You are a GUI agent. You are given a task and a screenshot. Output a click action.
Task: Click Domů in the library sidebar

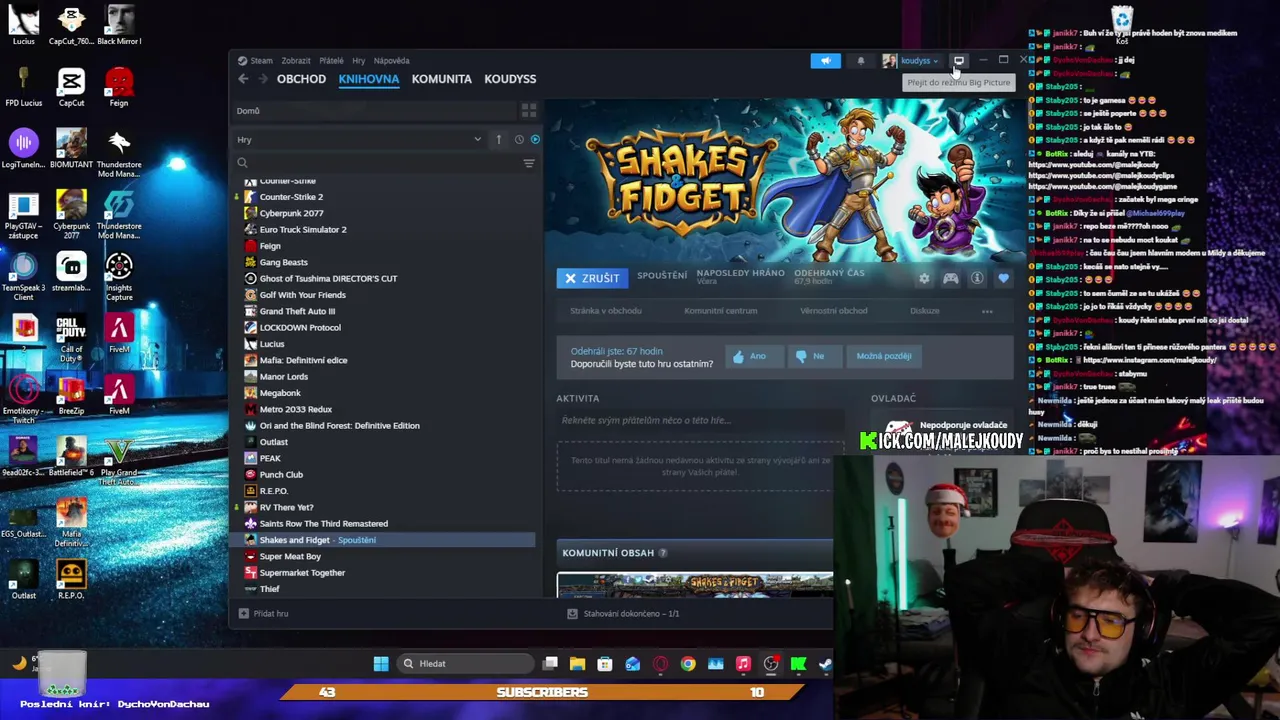pos(248,111)
